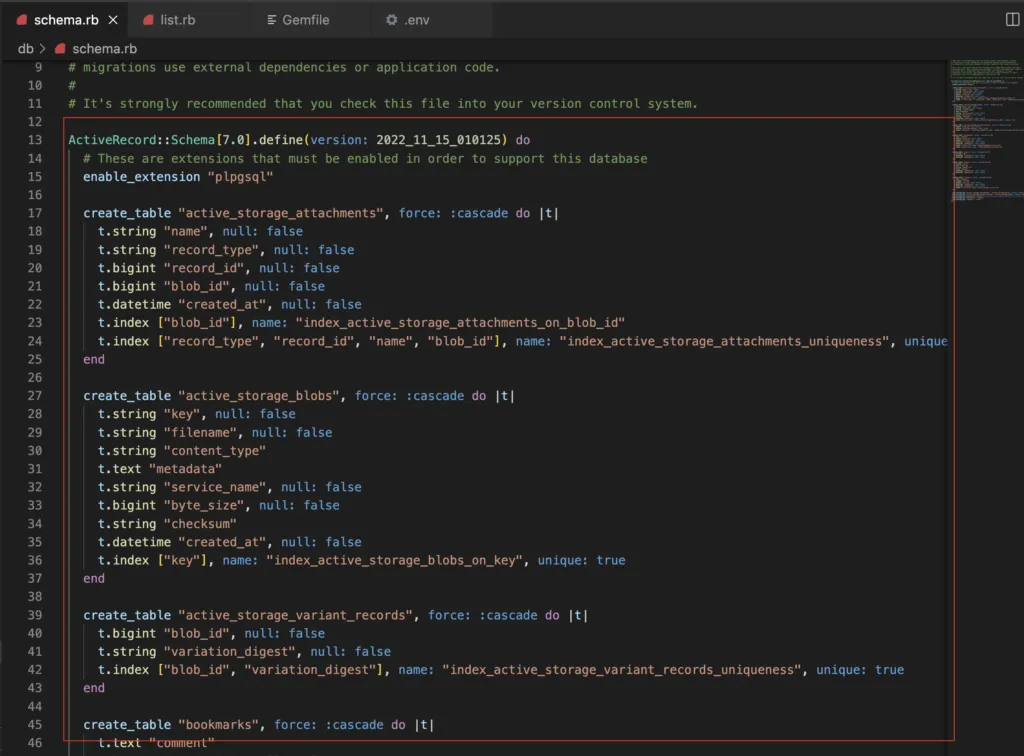This screenshot has width=1024, height=756.
Task: Click line number 45 in gutter
Action: tap(35, 725)
